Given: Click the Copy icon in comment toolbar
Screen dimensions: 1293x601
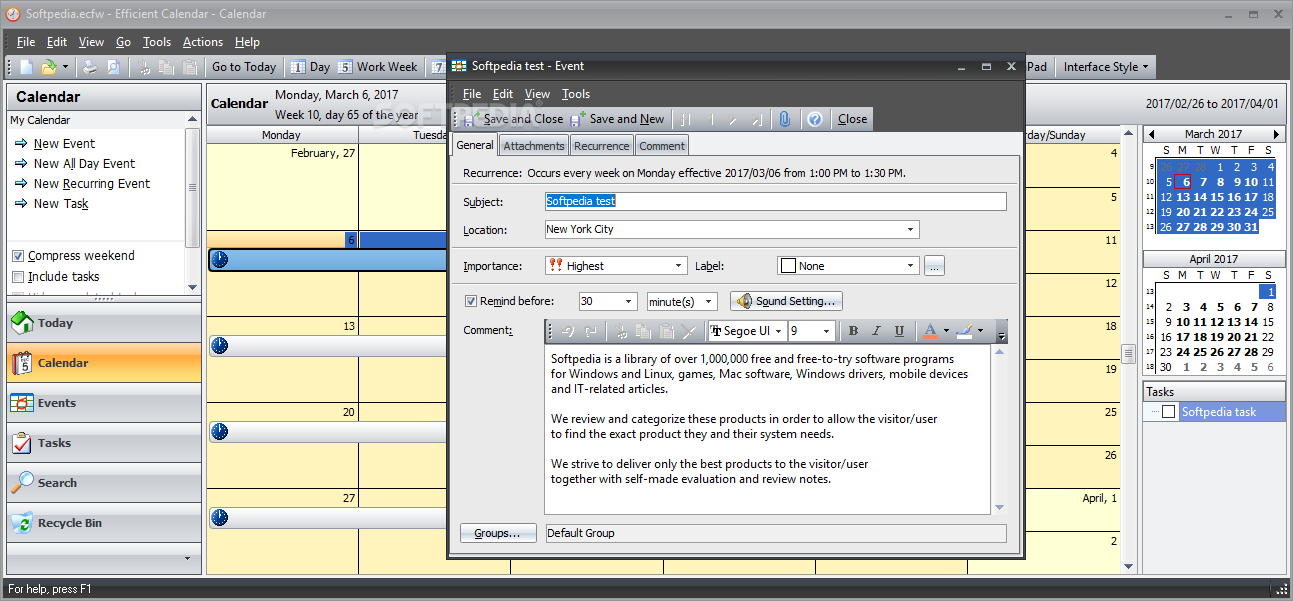Looking at the screenshot, I should click(x=643, y=331).
